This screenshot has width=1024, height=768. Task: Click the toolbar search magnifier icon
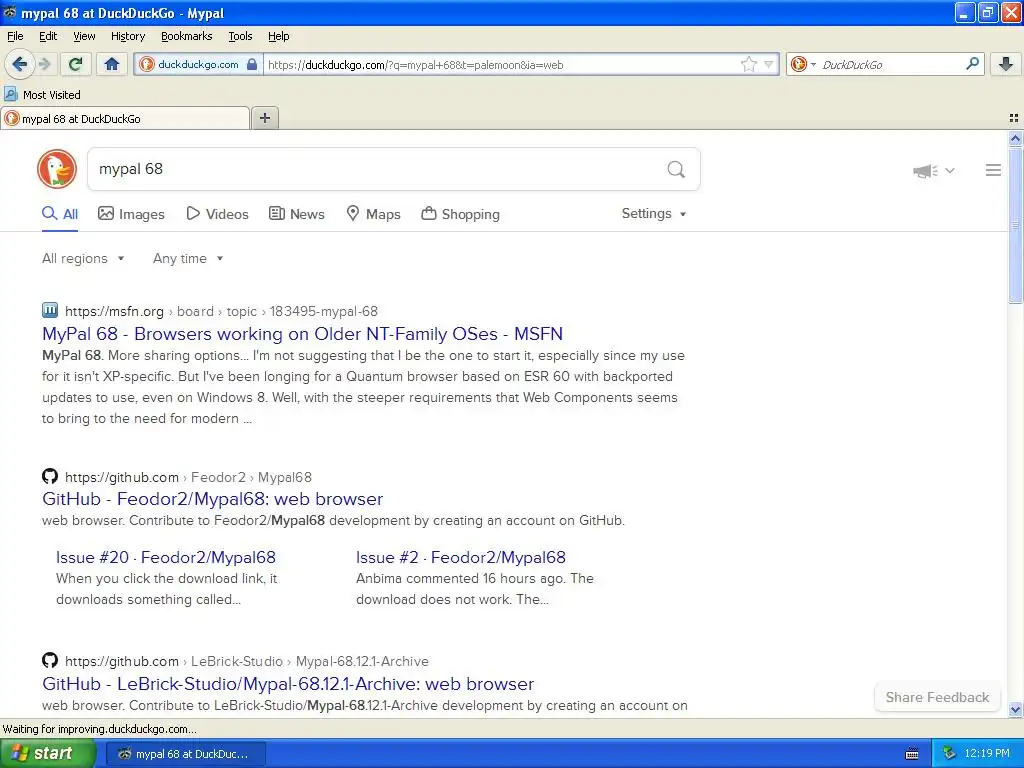tap(972, 63)
